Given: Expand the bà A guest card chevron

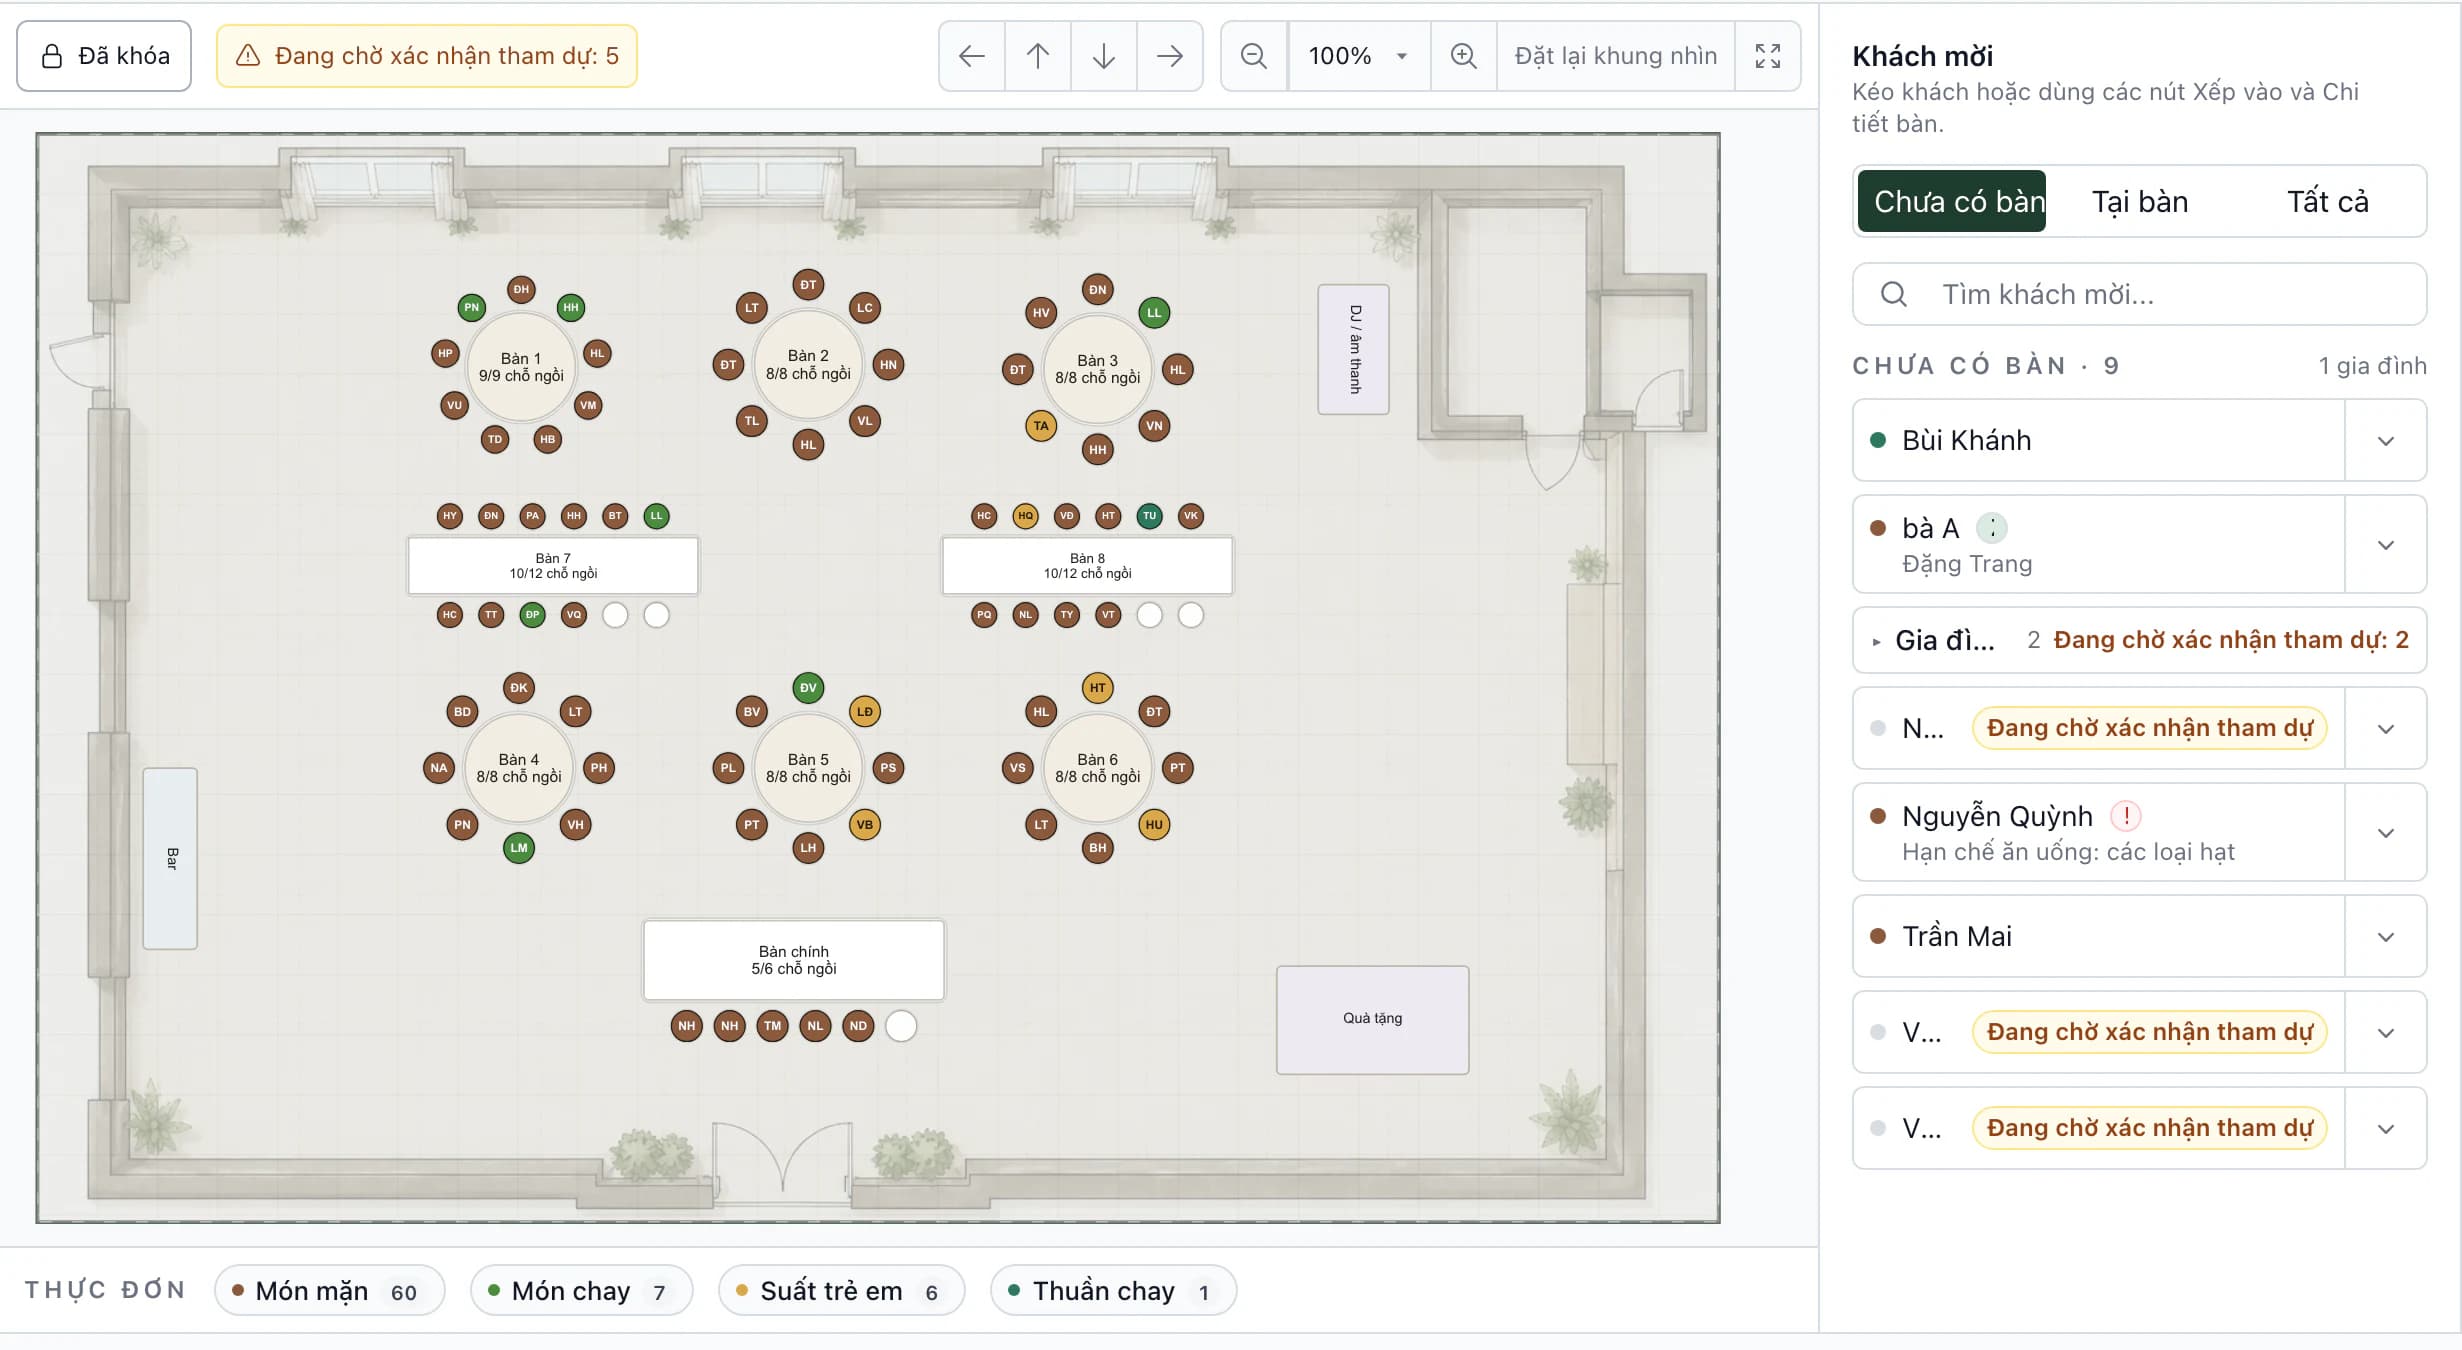Looking at the screenshot, I should pyautogui.click(x=2386, y=545).
